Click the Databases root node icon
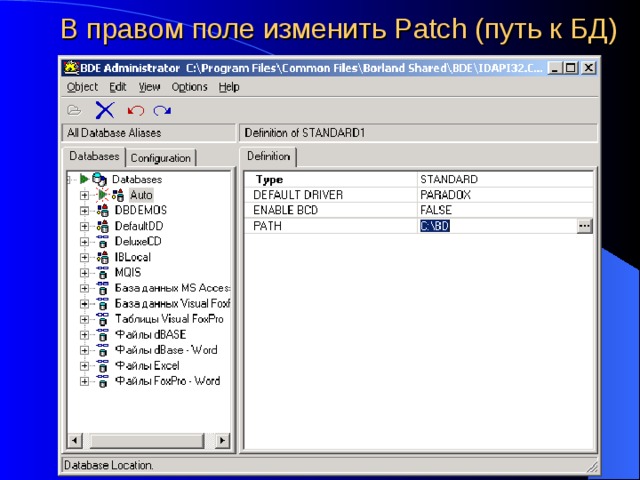 tap(99, 179)
